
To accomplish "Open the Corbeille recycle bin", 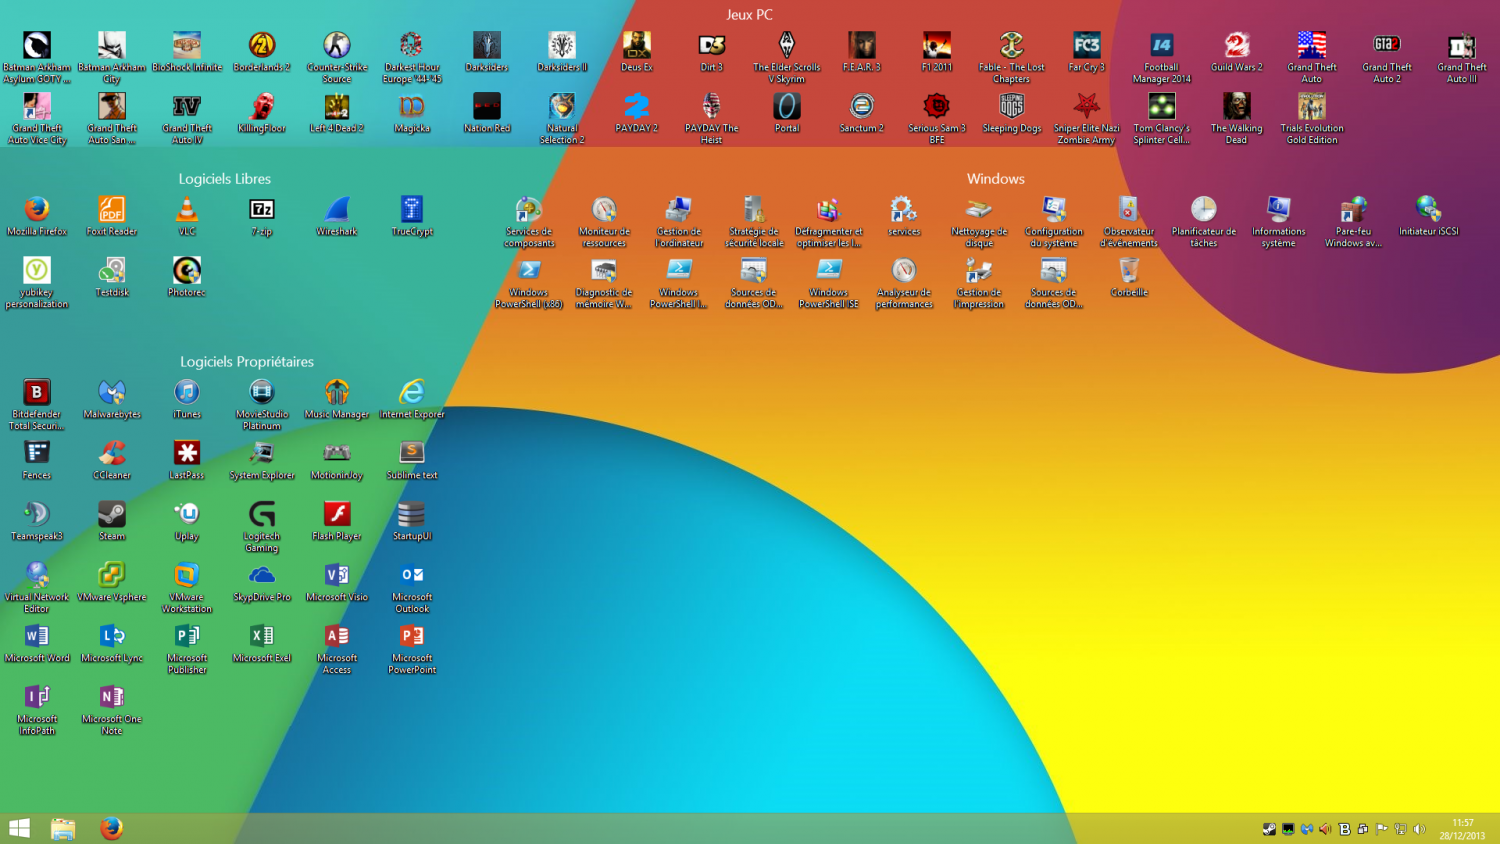I will 1129,271.
